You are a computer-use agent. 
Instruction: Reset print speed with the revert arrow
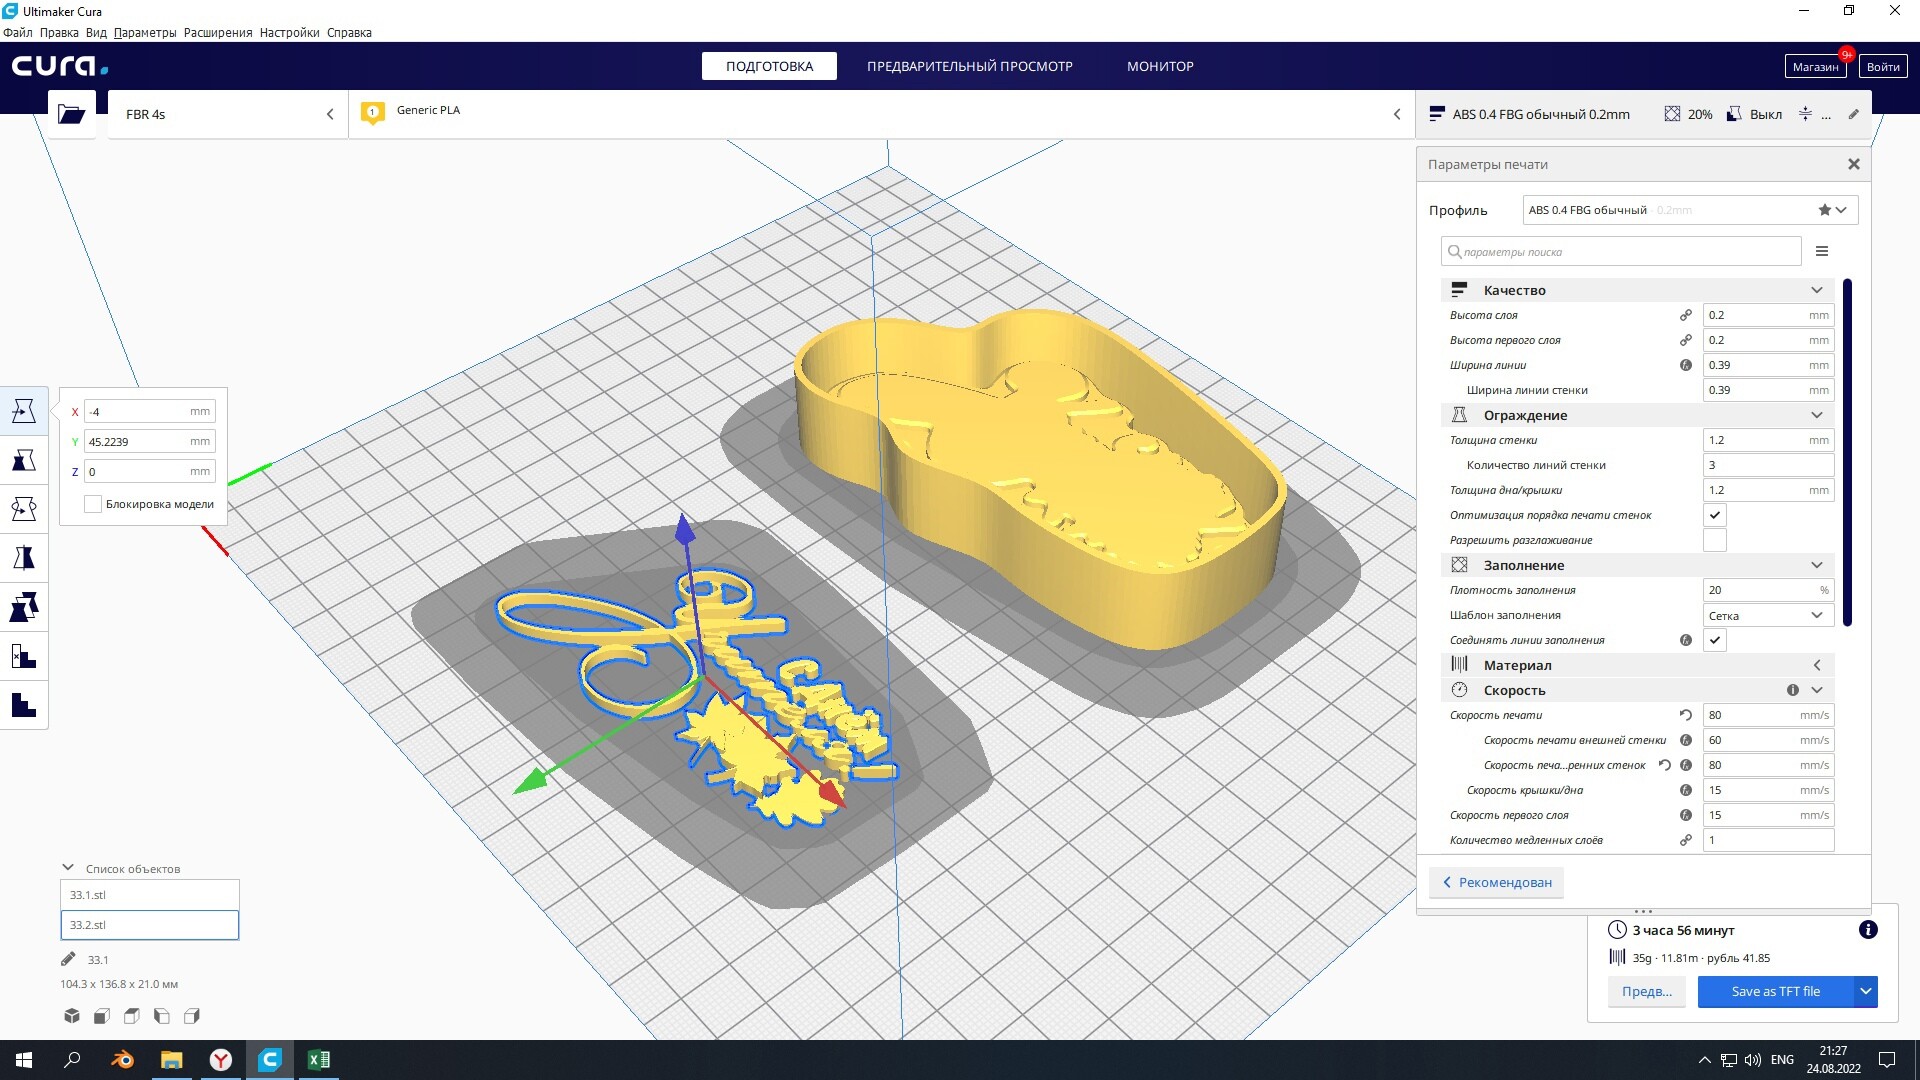(1685, 715)
